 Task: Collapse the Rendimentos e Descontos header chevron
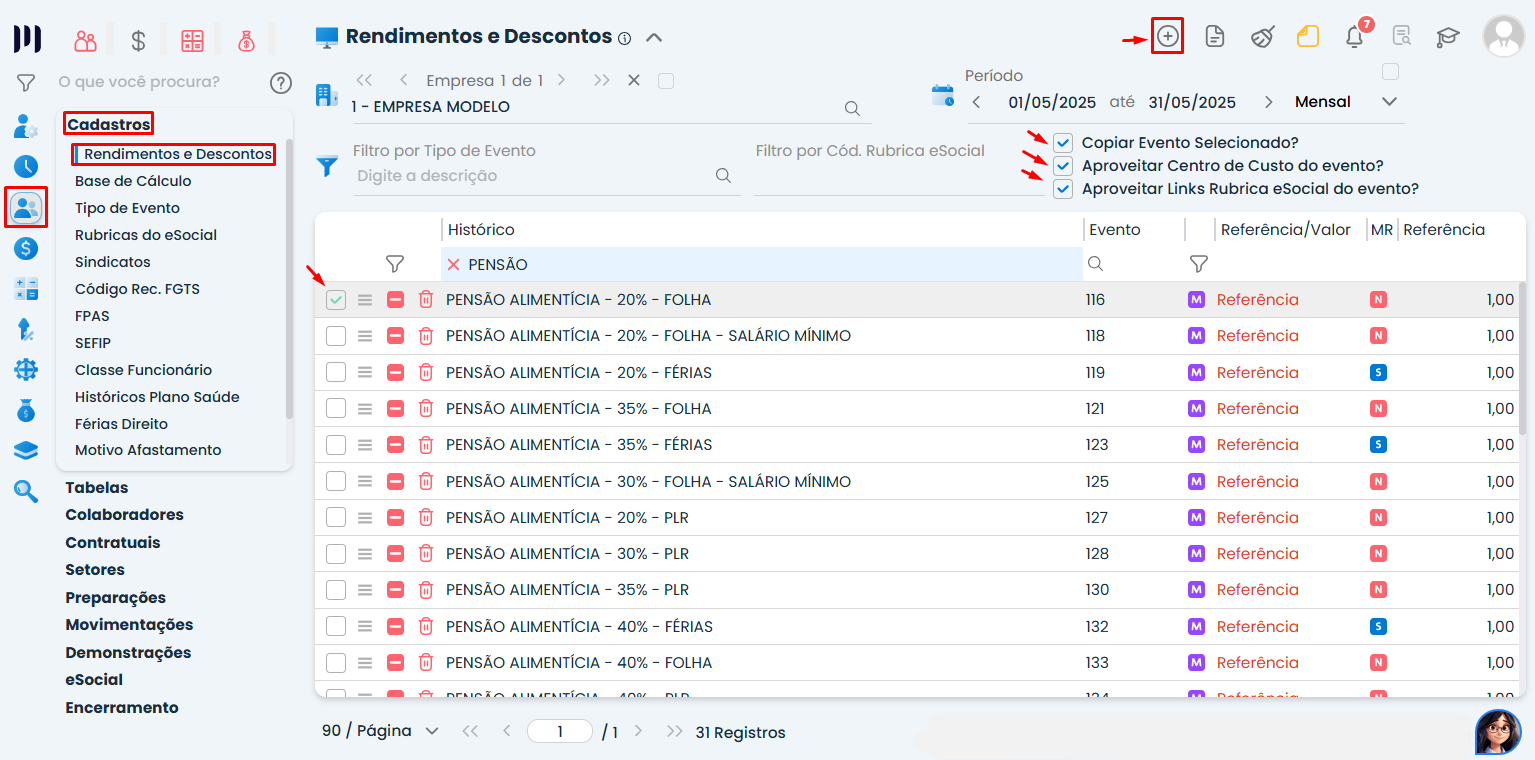(654, 38)
